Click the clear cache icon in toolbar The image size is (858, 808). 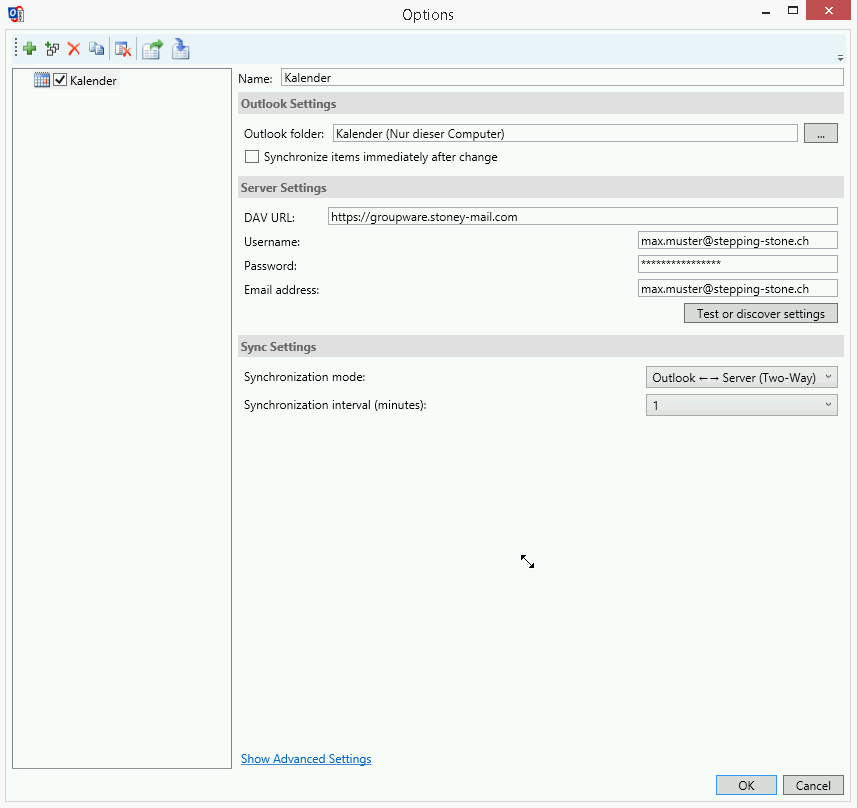point(123,48)
